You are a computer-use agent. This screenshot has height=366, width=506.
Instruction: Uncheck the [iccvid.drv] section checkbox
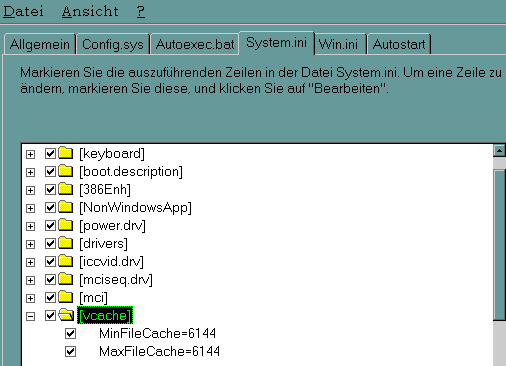coord(50,262)
